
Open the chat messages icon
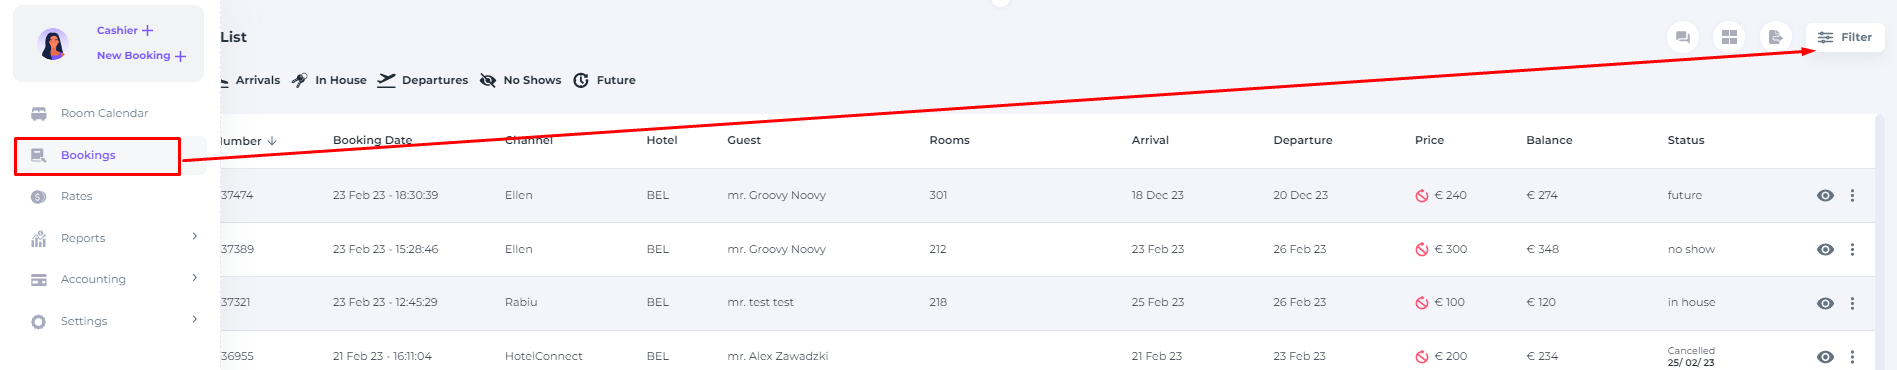click(1683, 37)
